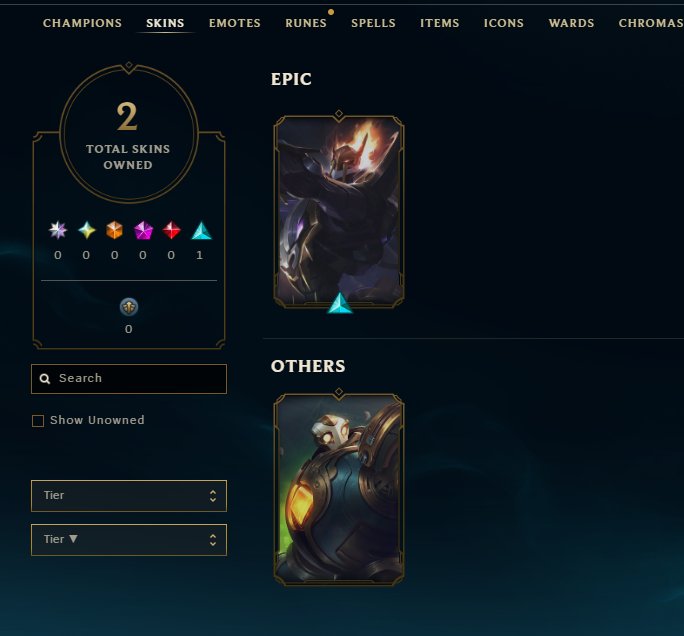Click the silver Ultimate tier gem icon

point(58,230)
